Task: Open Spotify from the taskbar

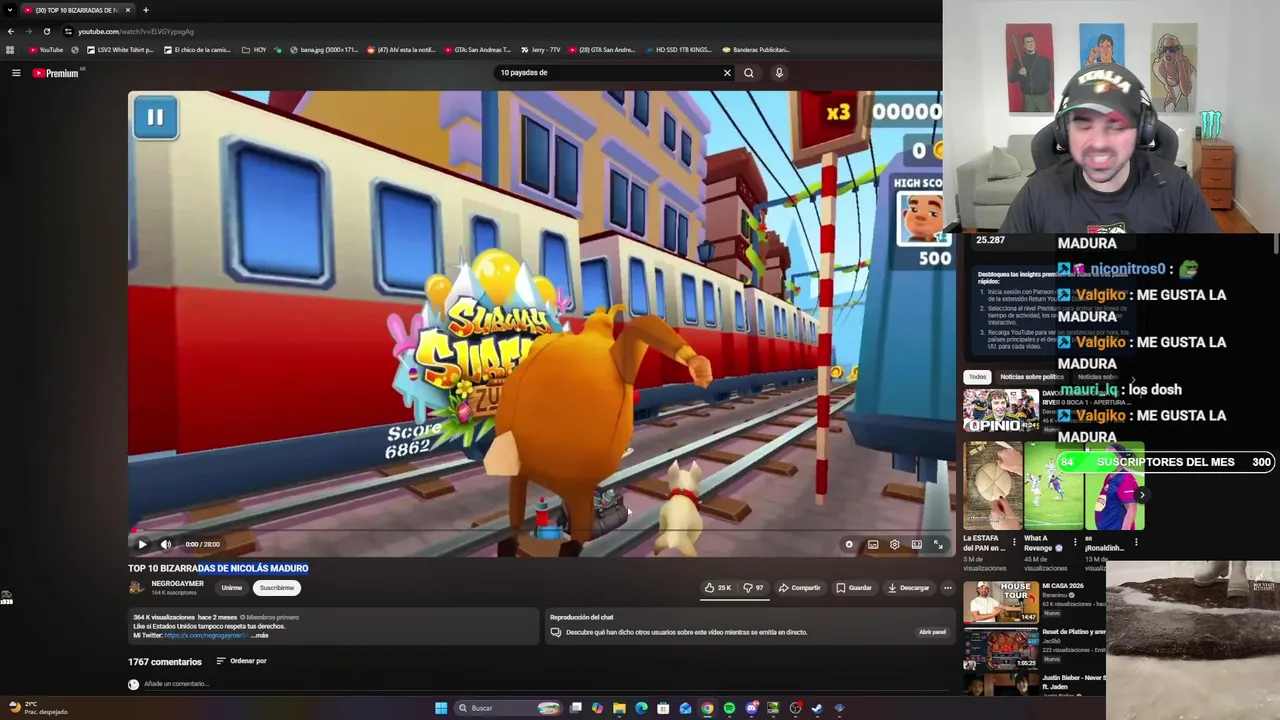Action: click(x=729, y=708)
